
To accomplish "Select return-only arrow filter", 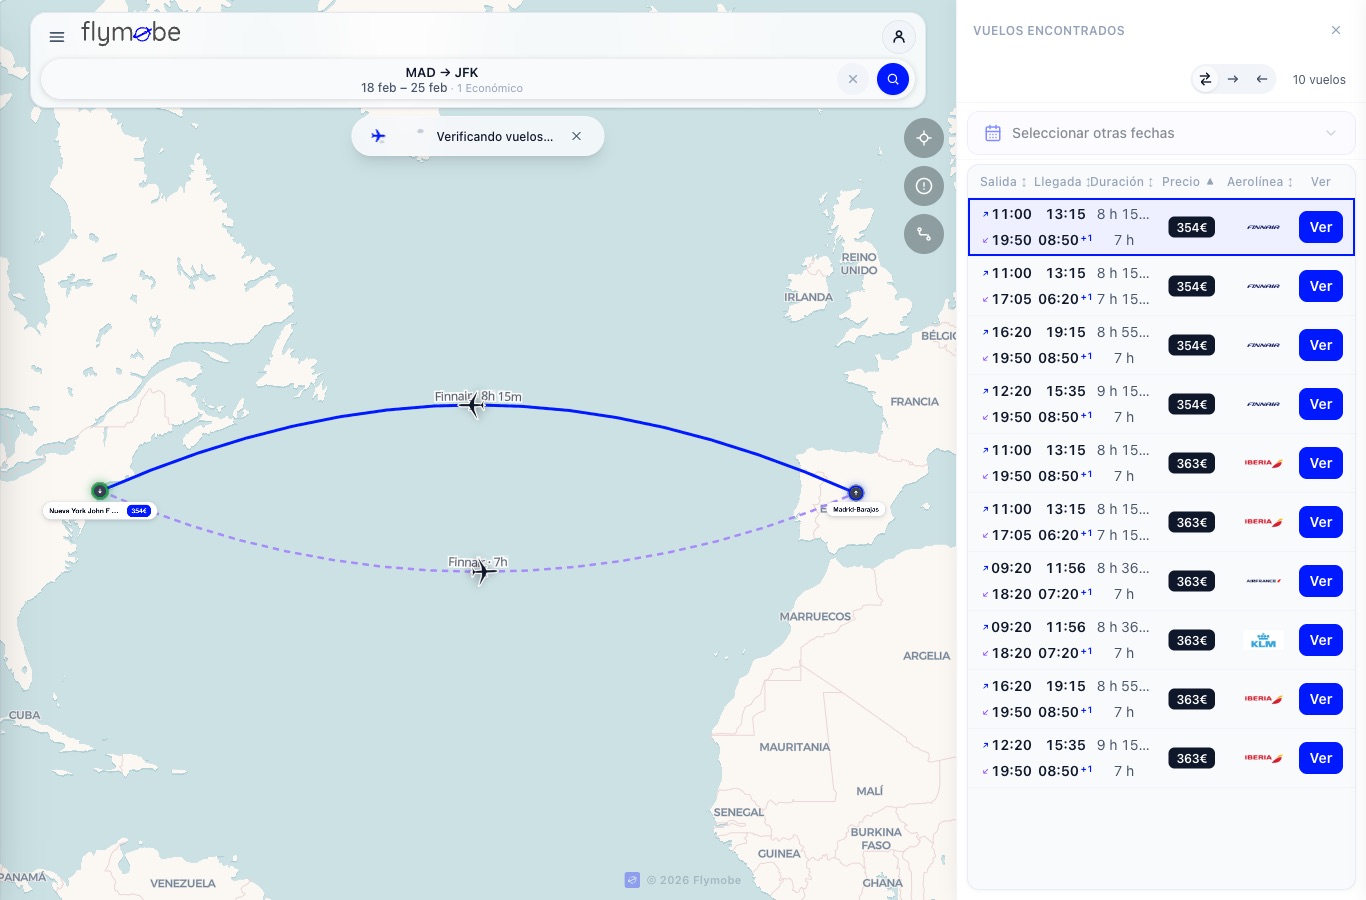I will (1262, 79).
